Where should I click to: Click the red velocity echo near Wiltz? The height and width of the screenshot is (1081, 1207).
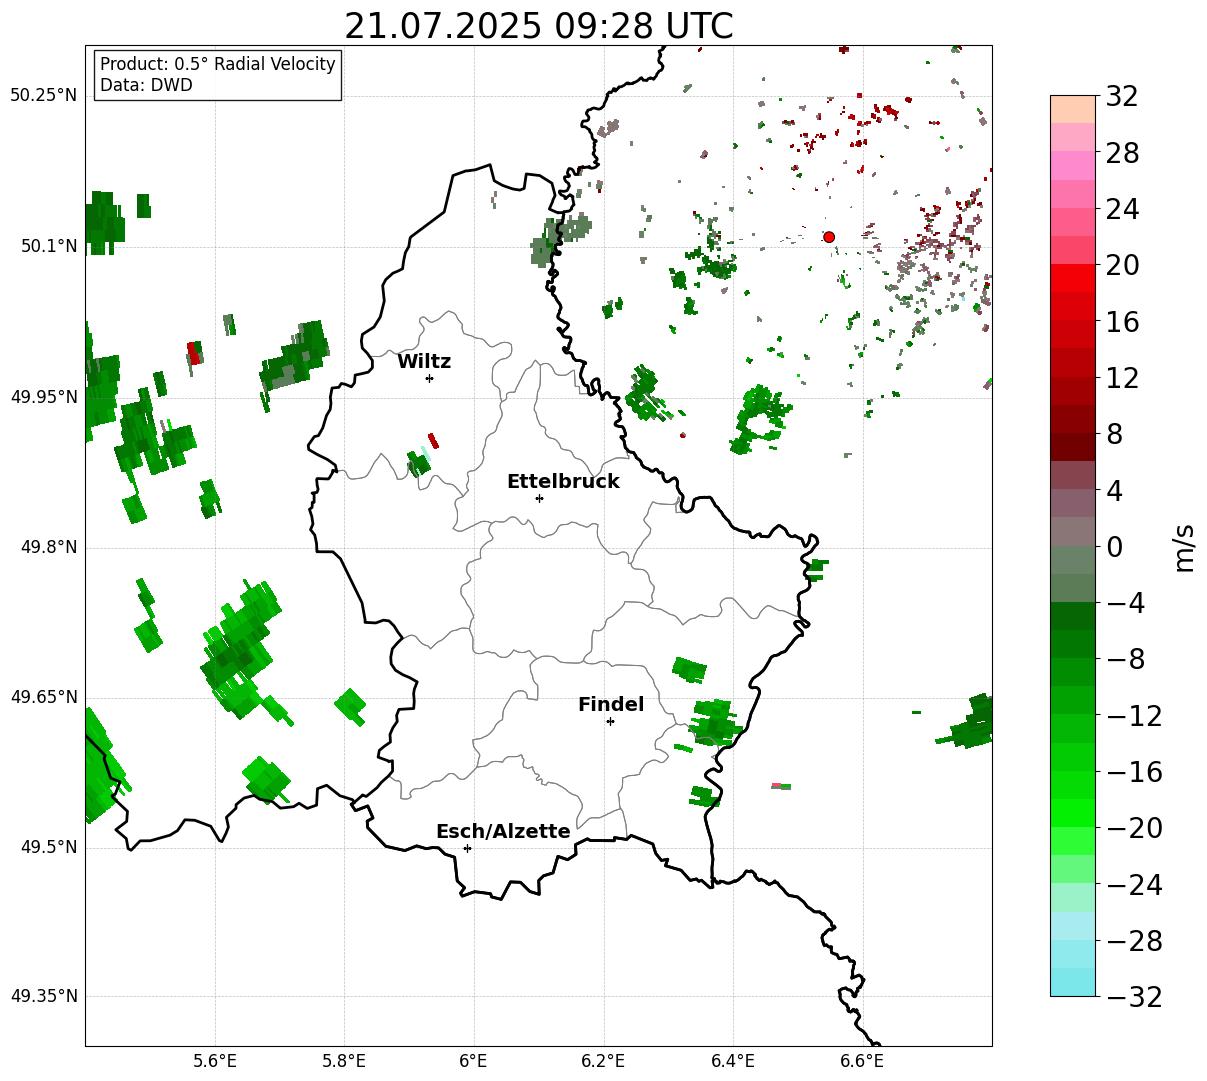tap(433, 441)
